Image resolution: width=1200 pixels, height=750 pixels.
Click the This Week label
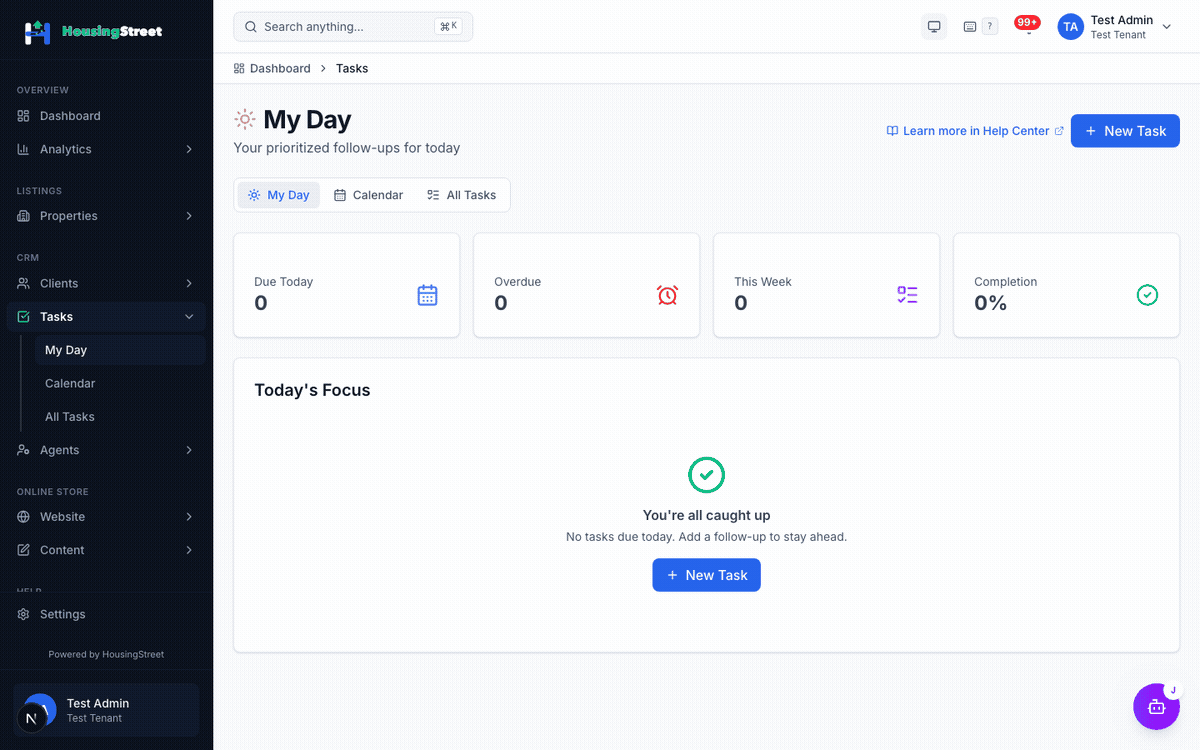coord(763,282)
